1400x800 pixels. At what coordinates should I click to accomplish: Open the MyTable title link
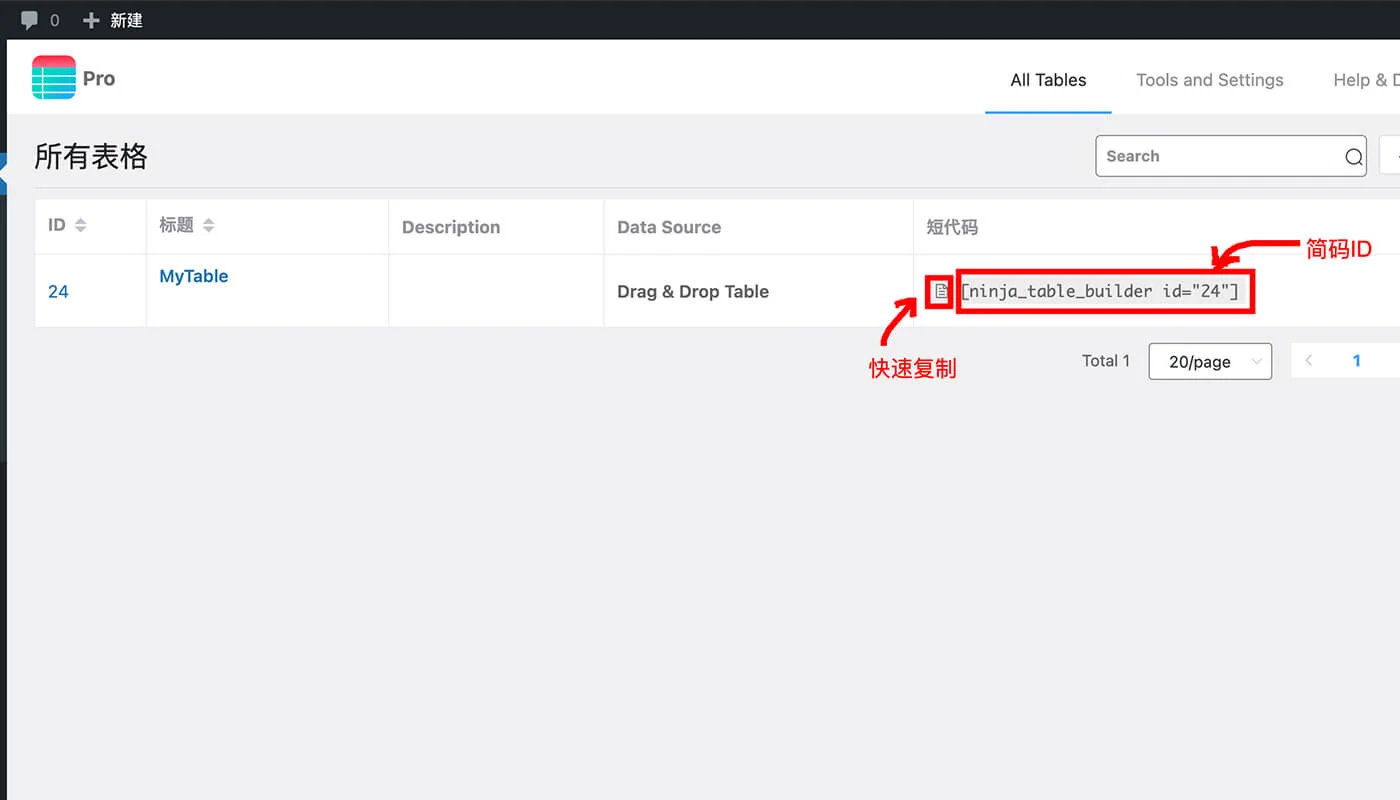coord(194,276)
